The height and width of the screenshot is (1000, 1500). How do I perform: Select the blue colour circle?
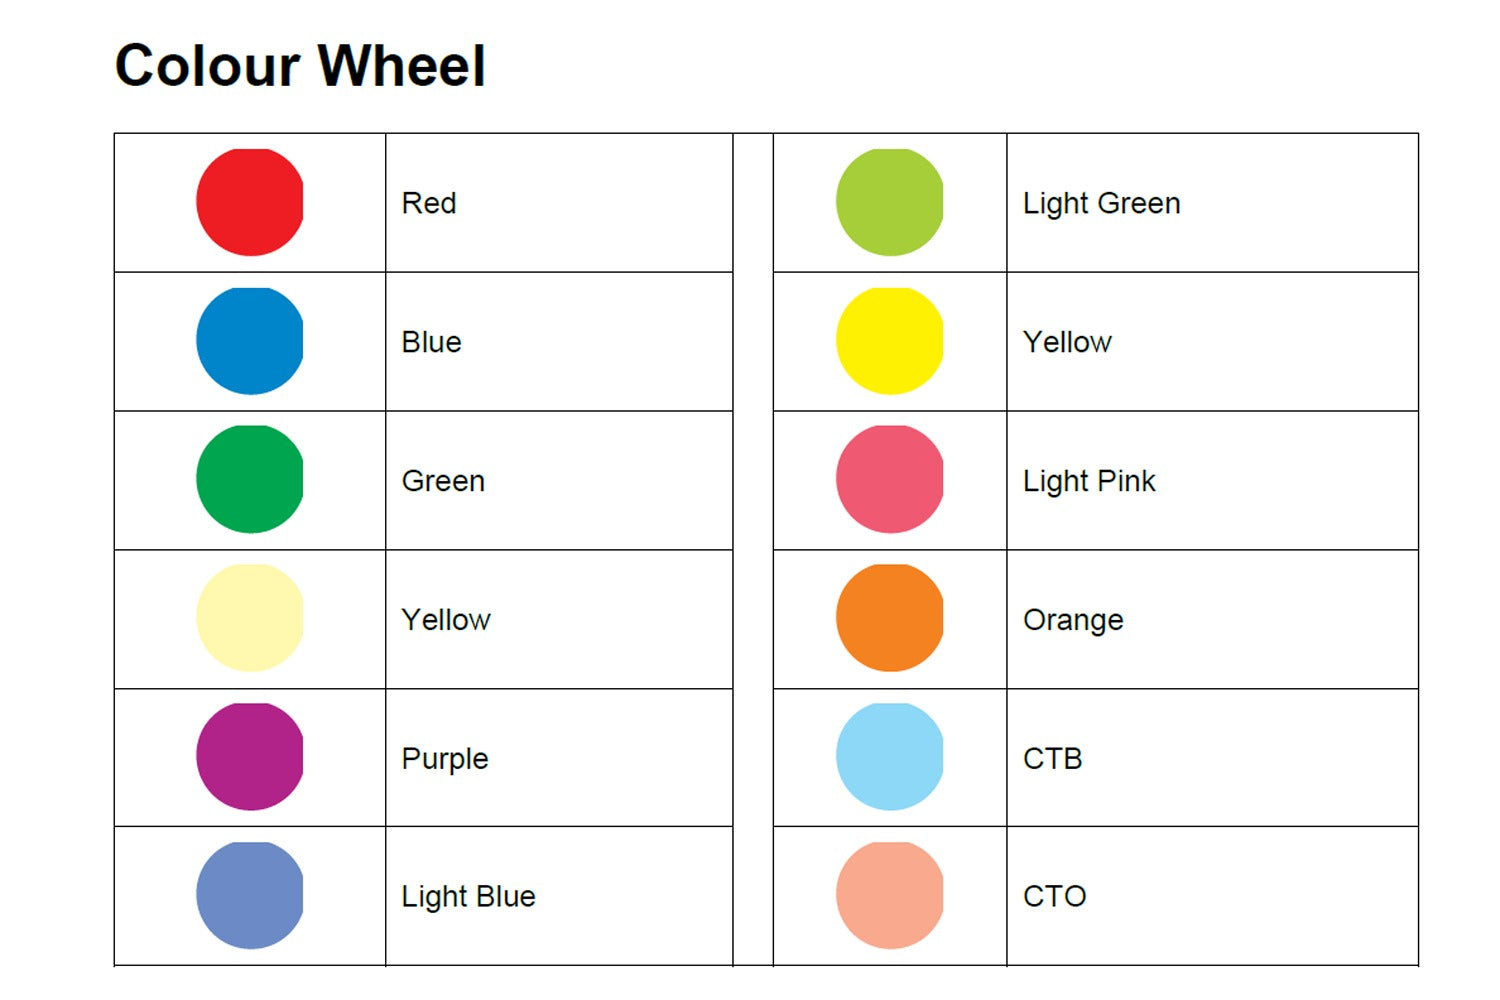pyautogui.click(x=249, y=341)
